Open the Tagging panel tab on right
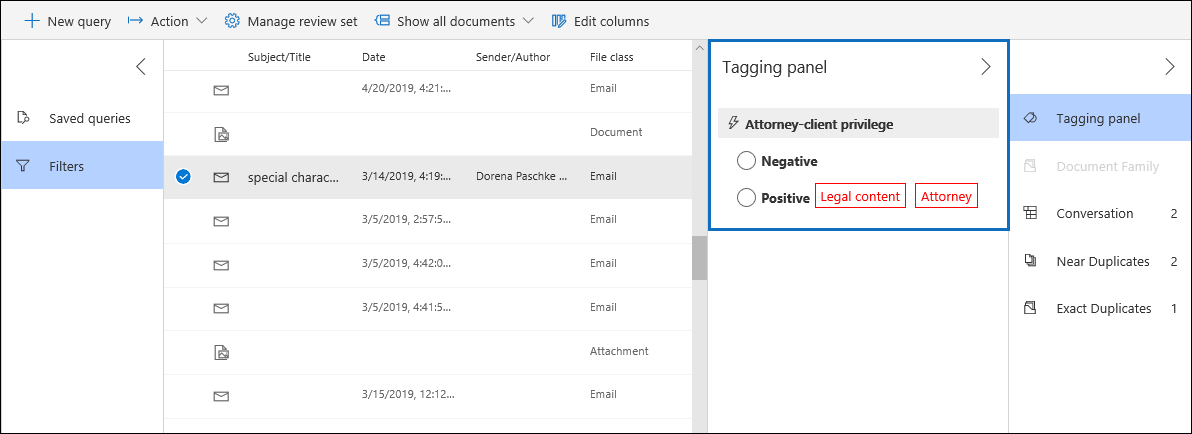Viewport: 1192px width, 434px height. (x=1097, y=118)
